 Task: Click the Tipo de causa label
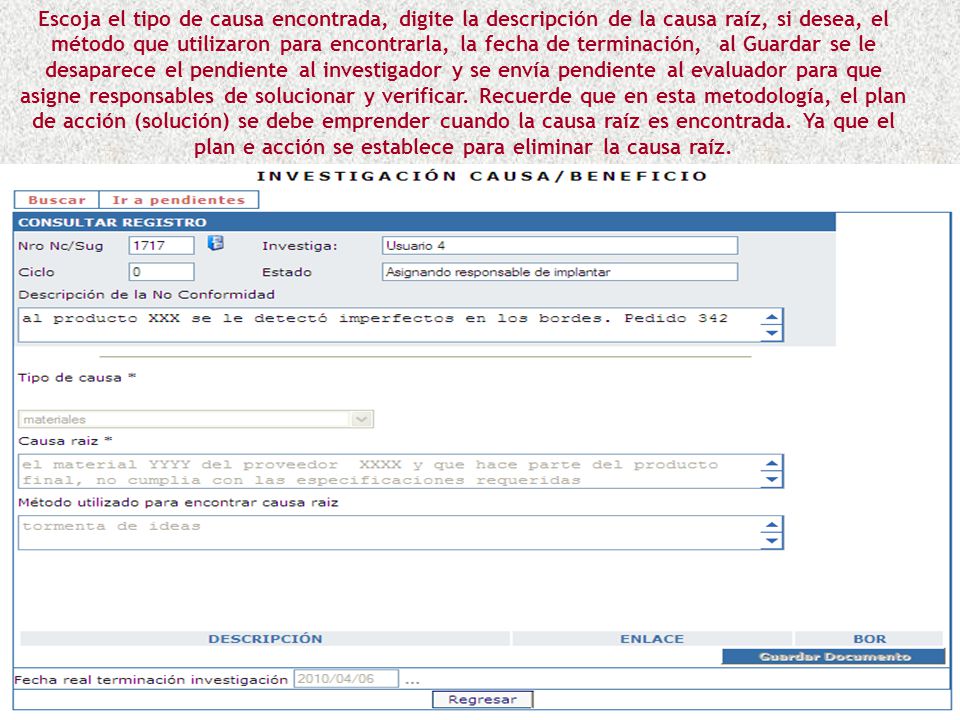pyautogui.click(x=77, y=378)
